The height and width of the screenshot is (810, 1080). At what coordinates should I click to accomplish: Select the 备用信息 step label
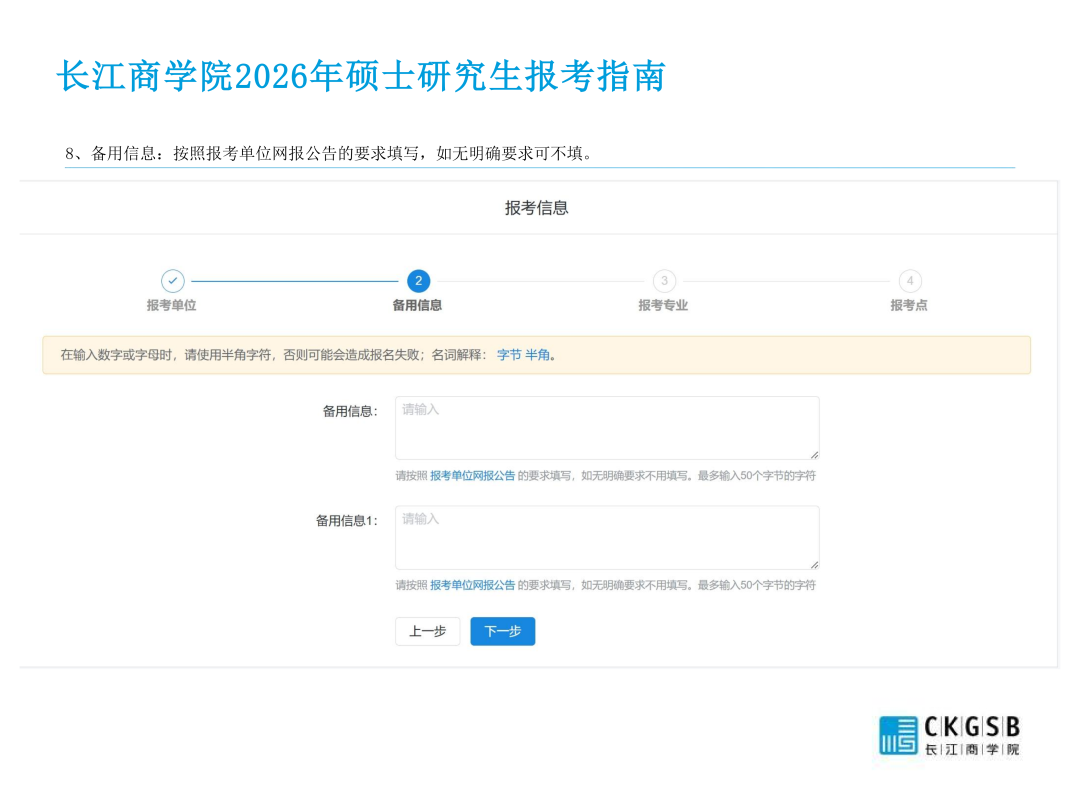[418, 305]
